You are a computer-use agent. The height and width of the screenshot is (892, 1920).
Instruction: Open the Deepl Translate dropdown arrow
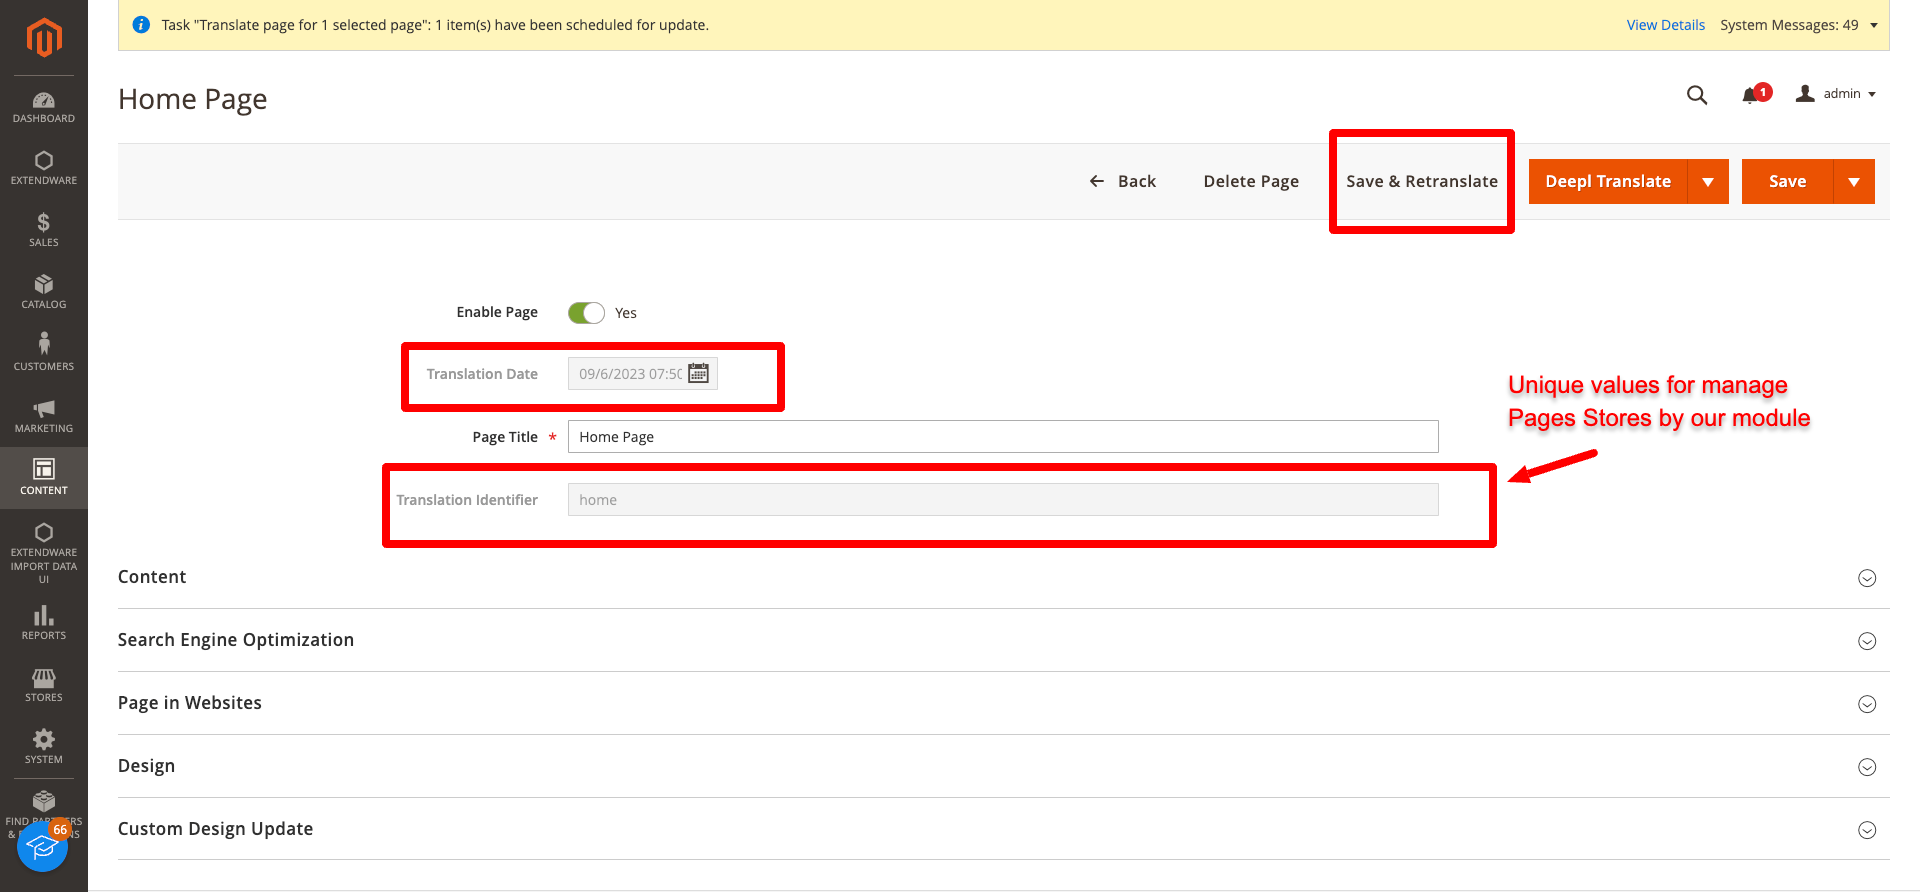tap(1708, 181)
